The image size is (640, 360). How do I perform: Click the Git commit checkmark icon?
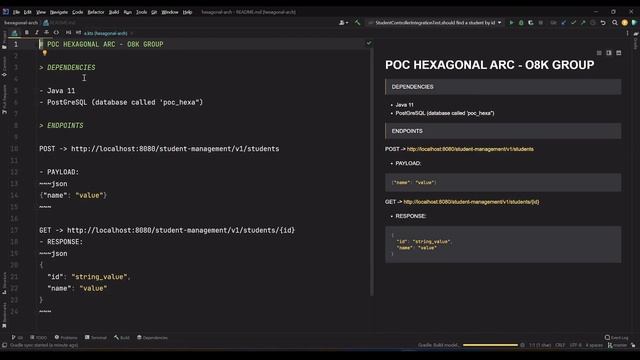[573, 23]
